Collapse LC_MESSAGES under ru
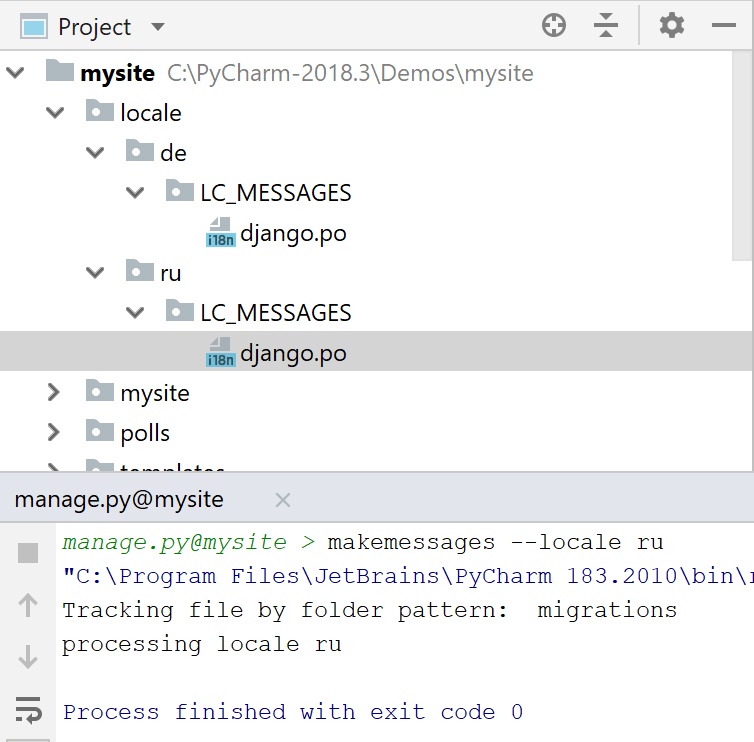This screenshot has height=742, width=754. (x=135, y=313)
